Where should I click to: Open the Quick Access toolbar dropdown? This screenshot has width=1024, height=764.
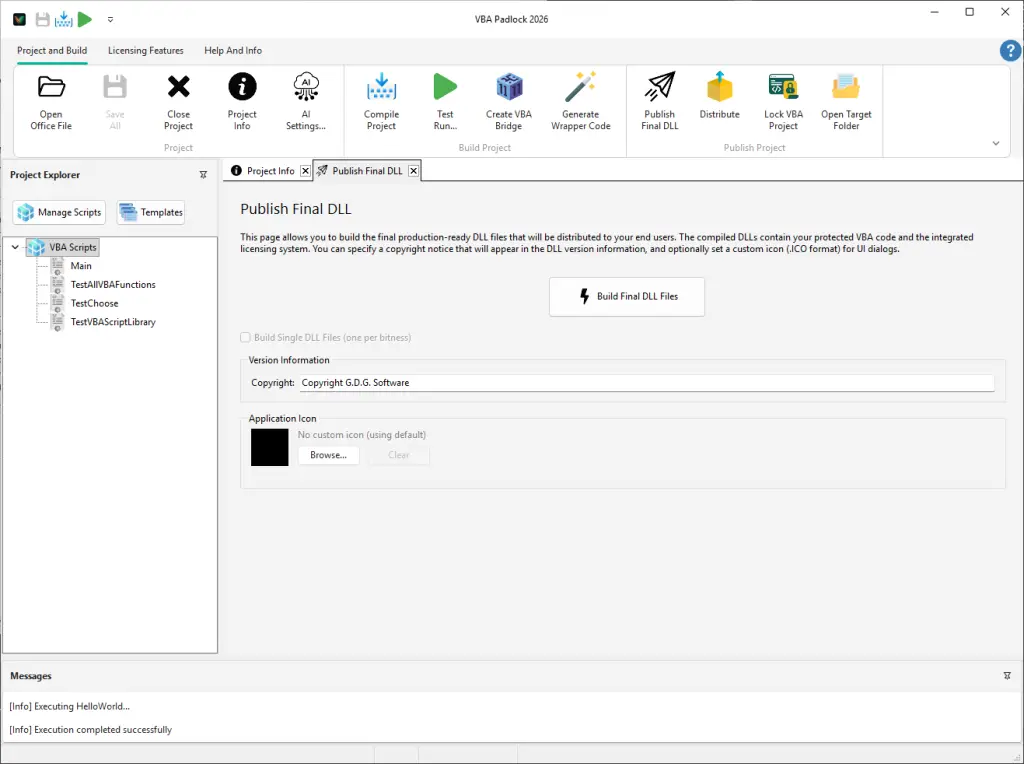pos(110,18)
